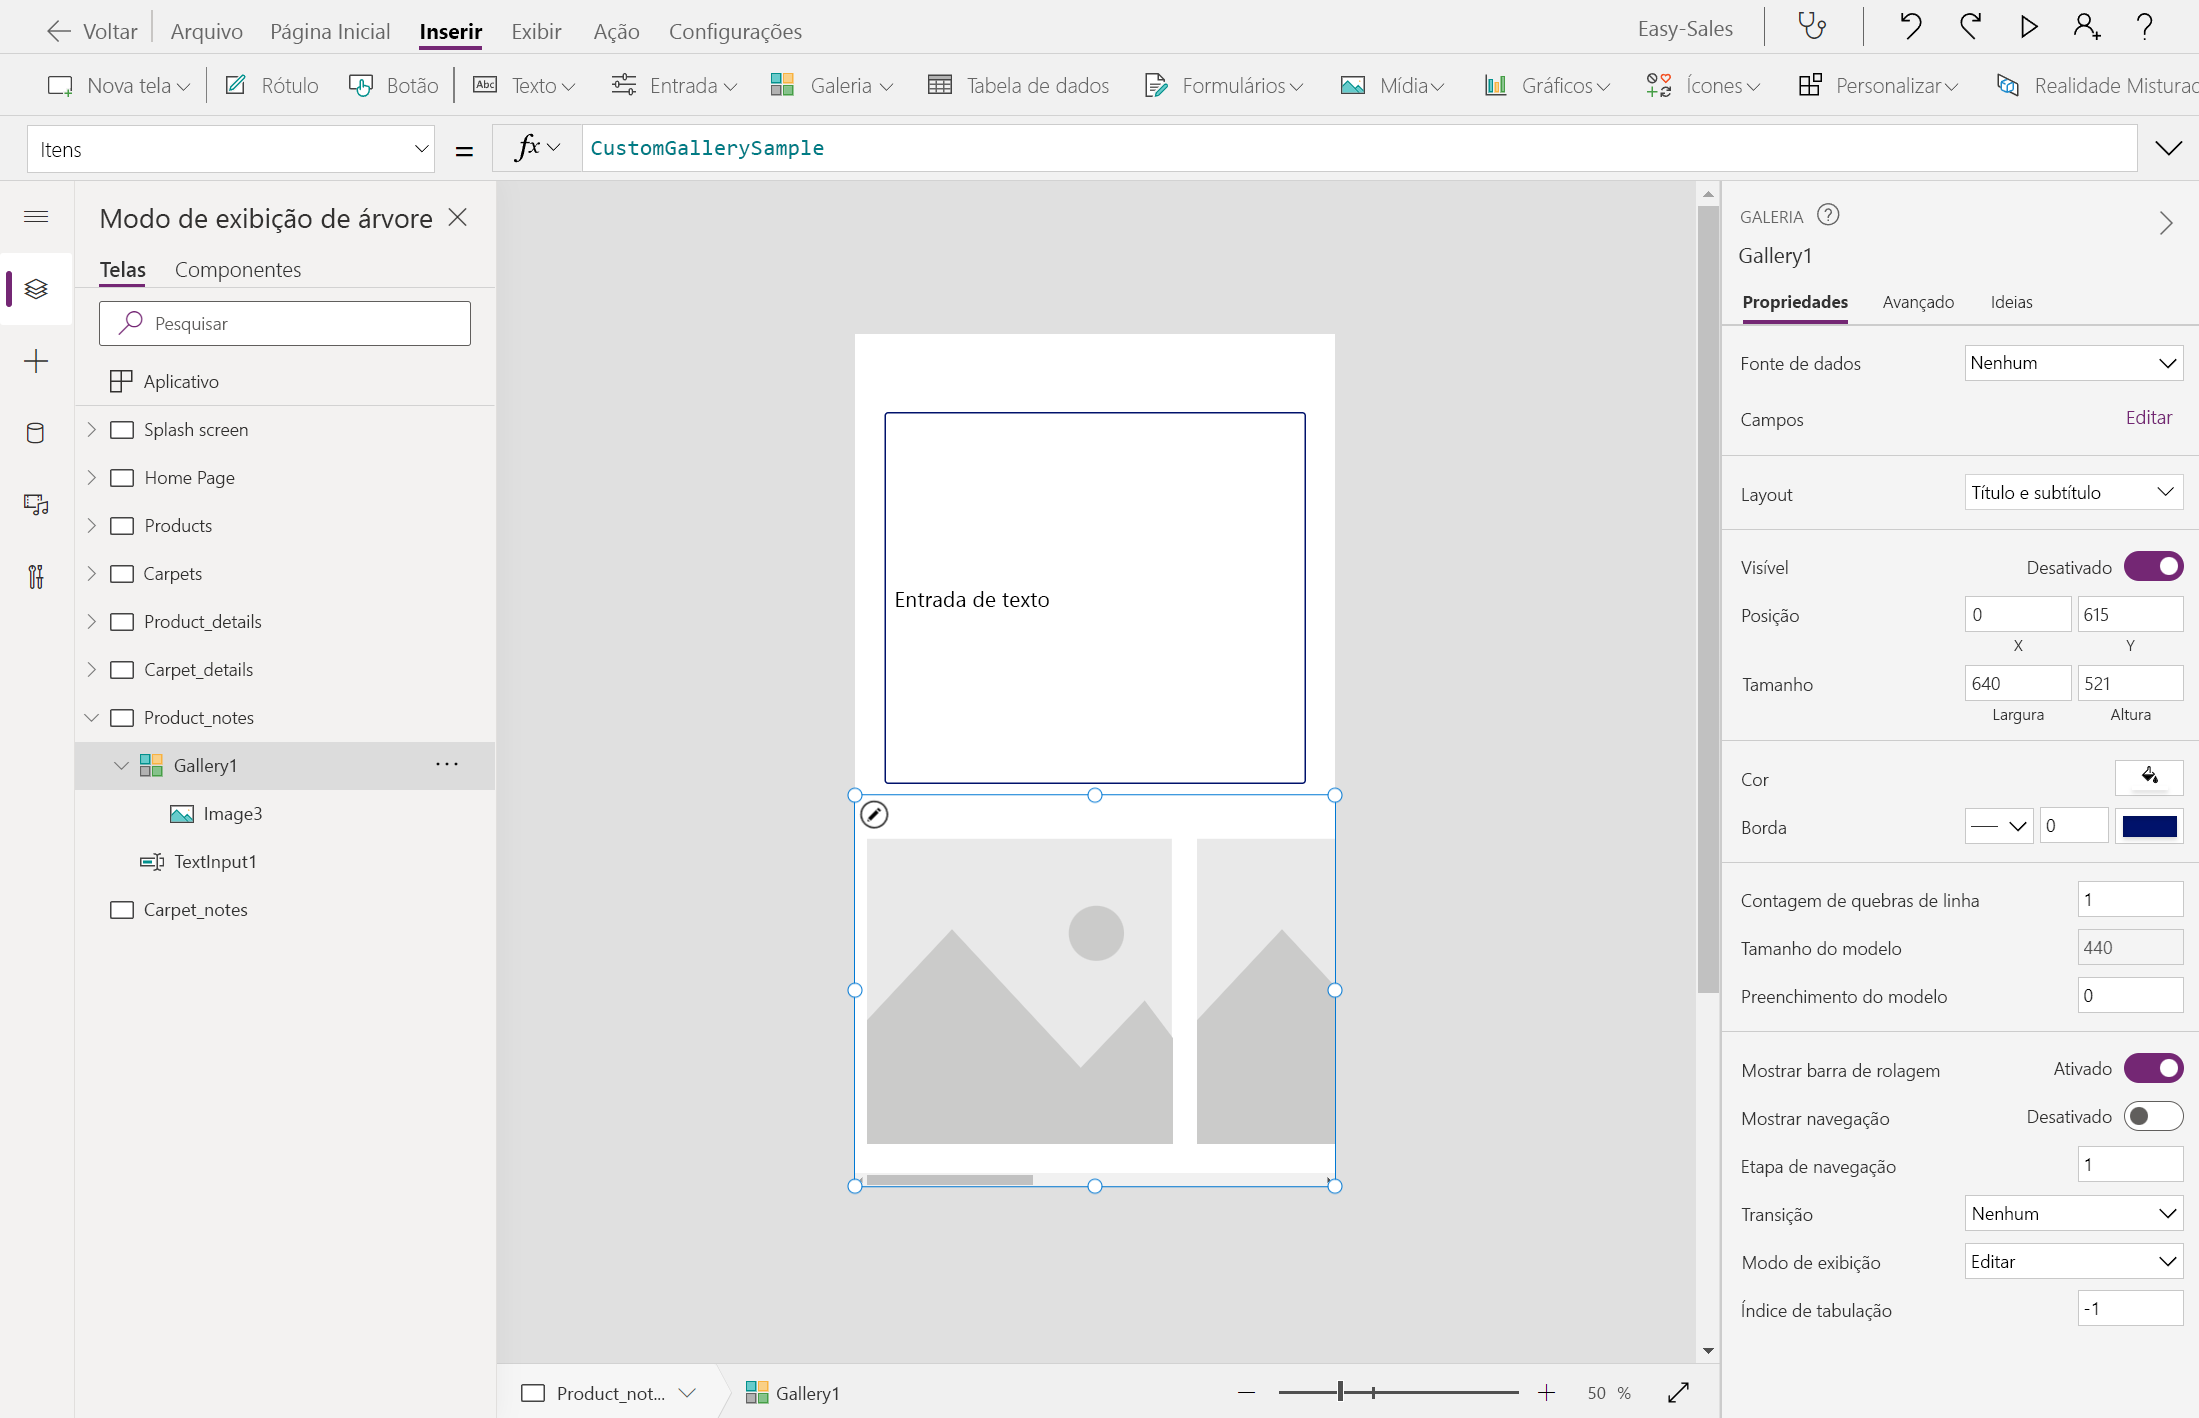The height and width of the screenshot is (1418, 2199).
Task: Click the Pesquisar search field
Action: pyautogui.click(x=285, y=323)
